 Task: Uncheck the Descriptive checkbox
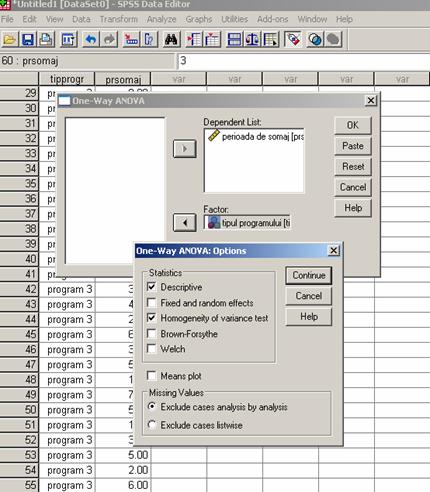(152, 287)
